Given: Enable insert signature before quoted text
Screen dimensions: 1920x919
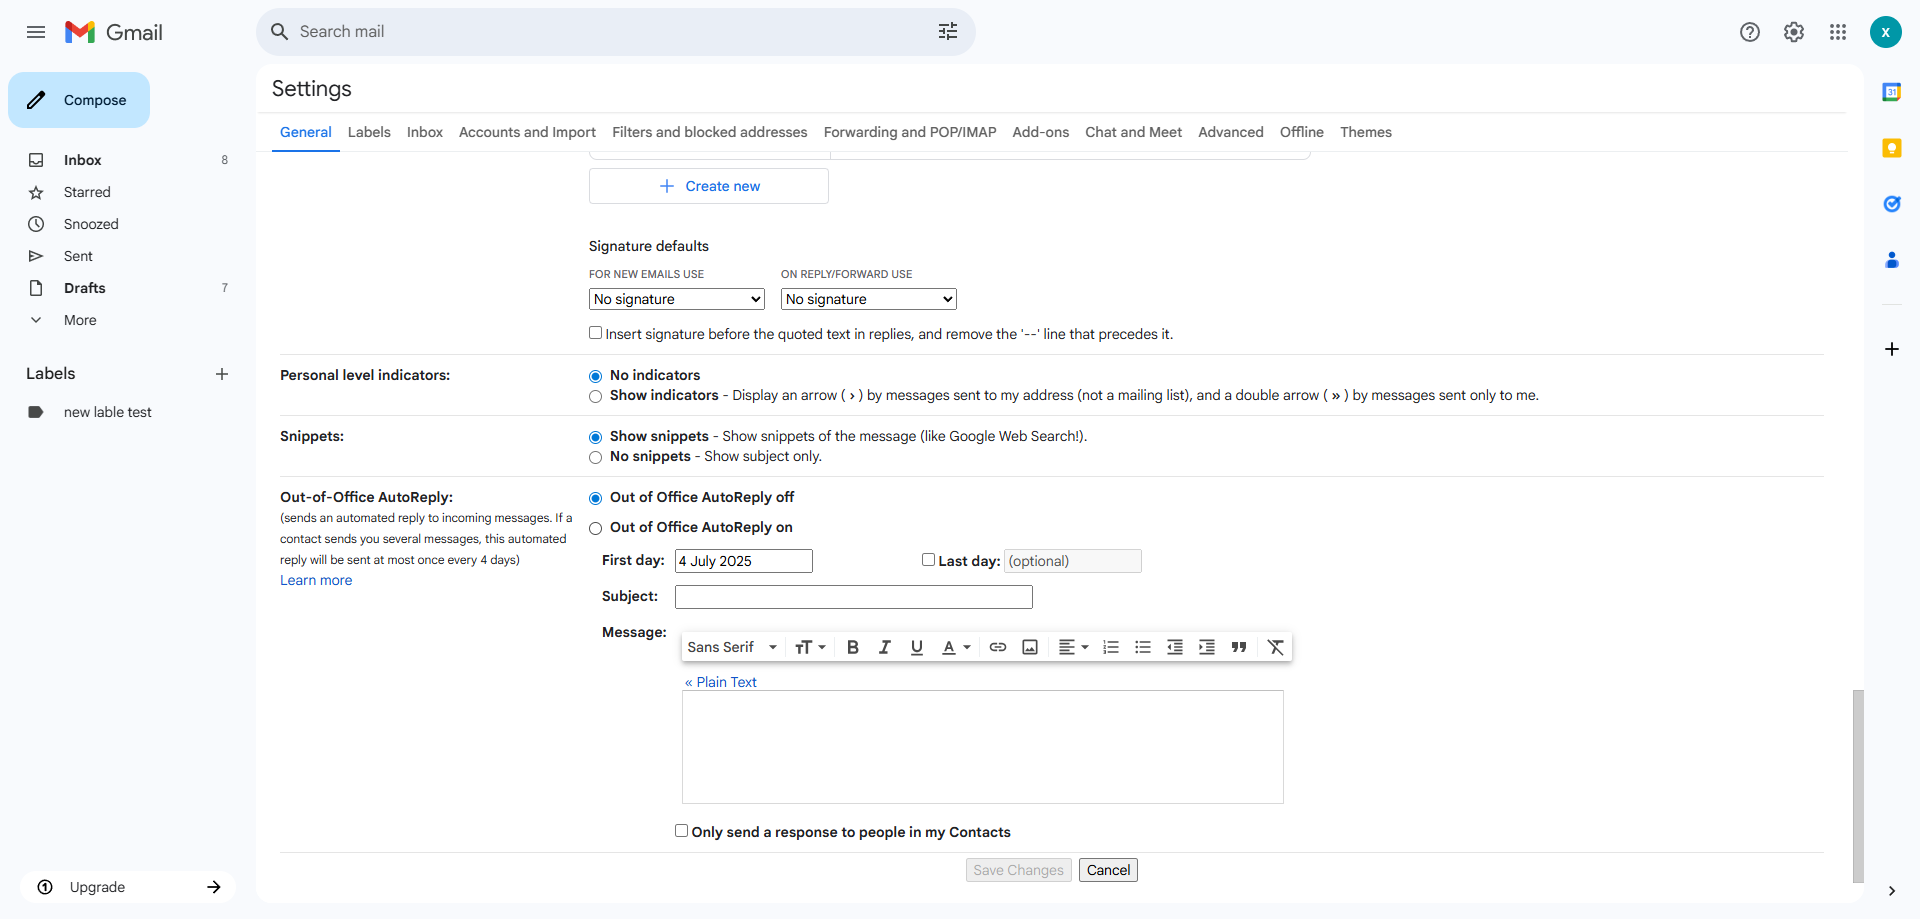Looking at the screenshot, I should 596,333.
